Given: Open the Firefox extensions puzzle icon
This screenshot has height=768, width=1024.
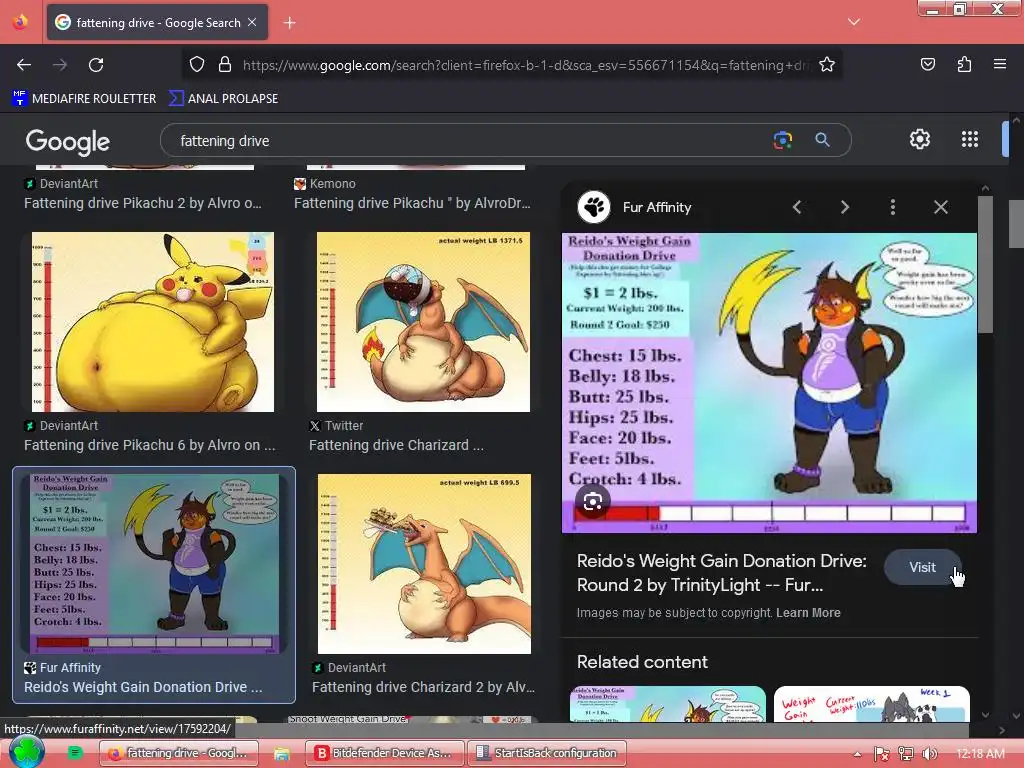Looking at the screenshot, I should (964, 64).
